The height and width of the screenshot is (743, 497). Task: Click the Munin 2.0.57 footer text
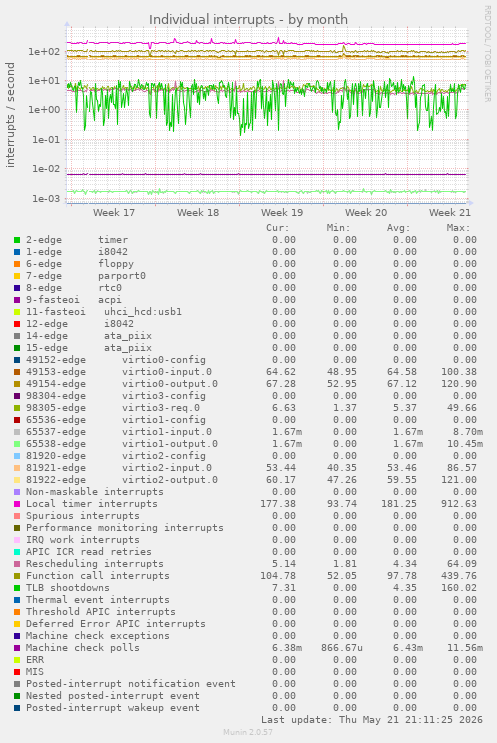coord(248,732)
